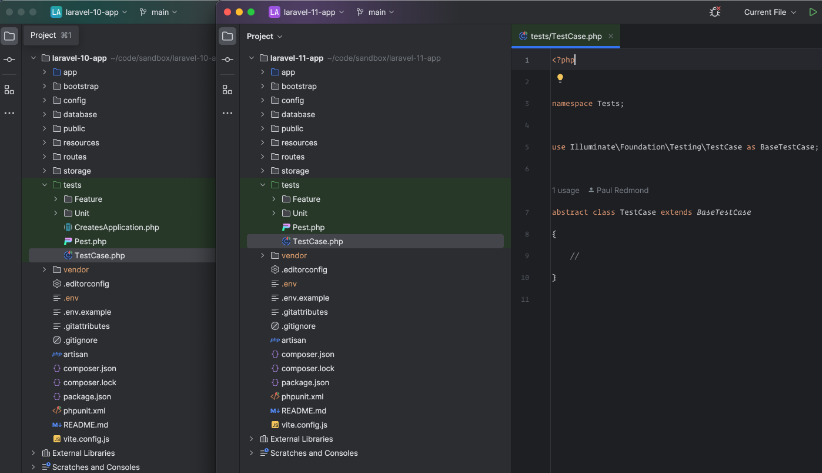Open More tool windows ellipsis in laravel-10-app window
The width and height of the screenshot is (822, 473).
pyautogui.click(x=9, y=113)
